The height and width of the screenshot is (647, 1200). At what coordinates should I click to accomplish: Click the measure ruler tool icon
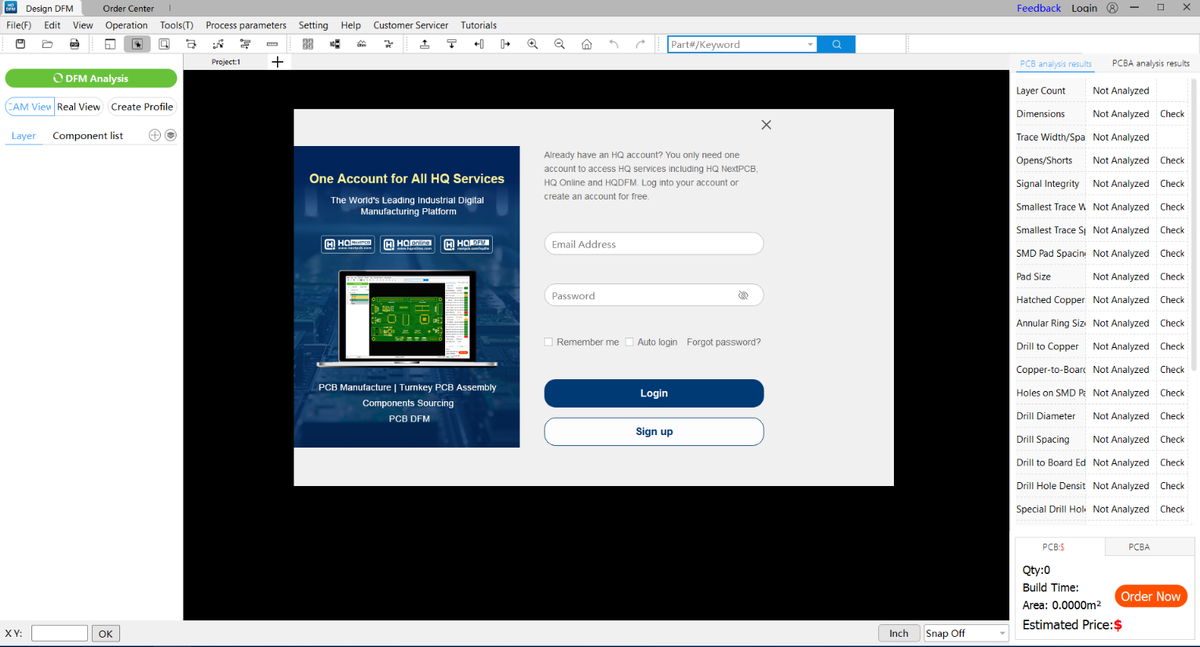272,44
